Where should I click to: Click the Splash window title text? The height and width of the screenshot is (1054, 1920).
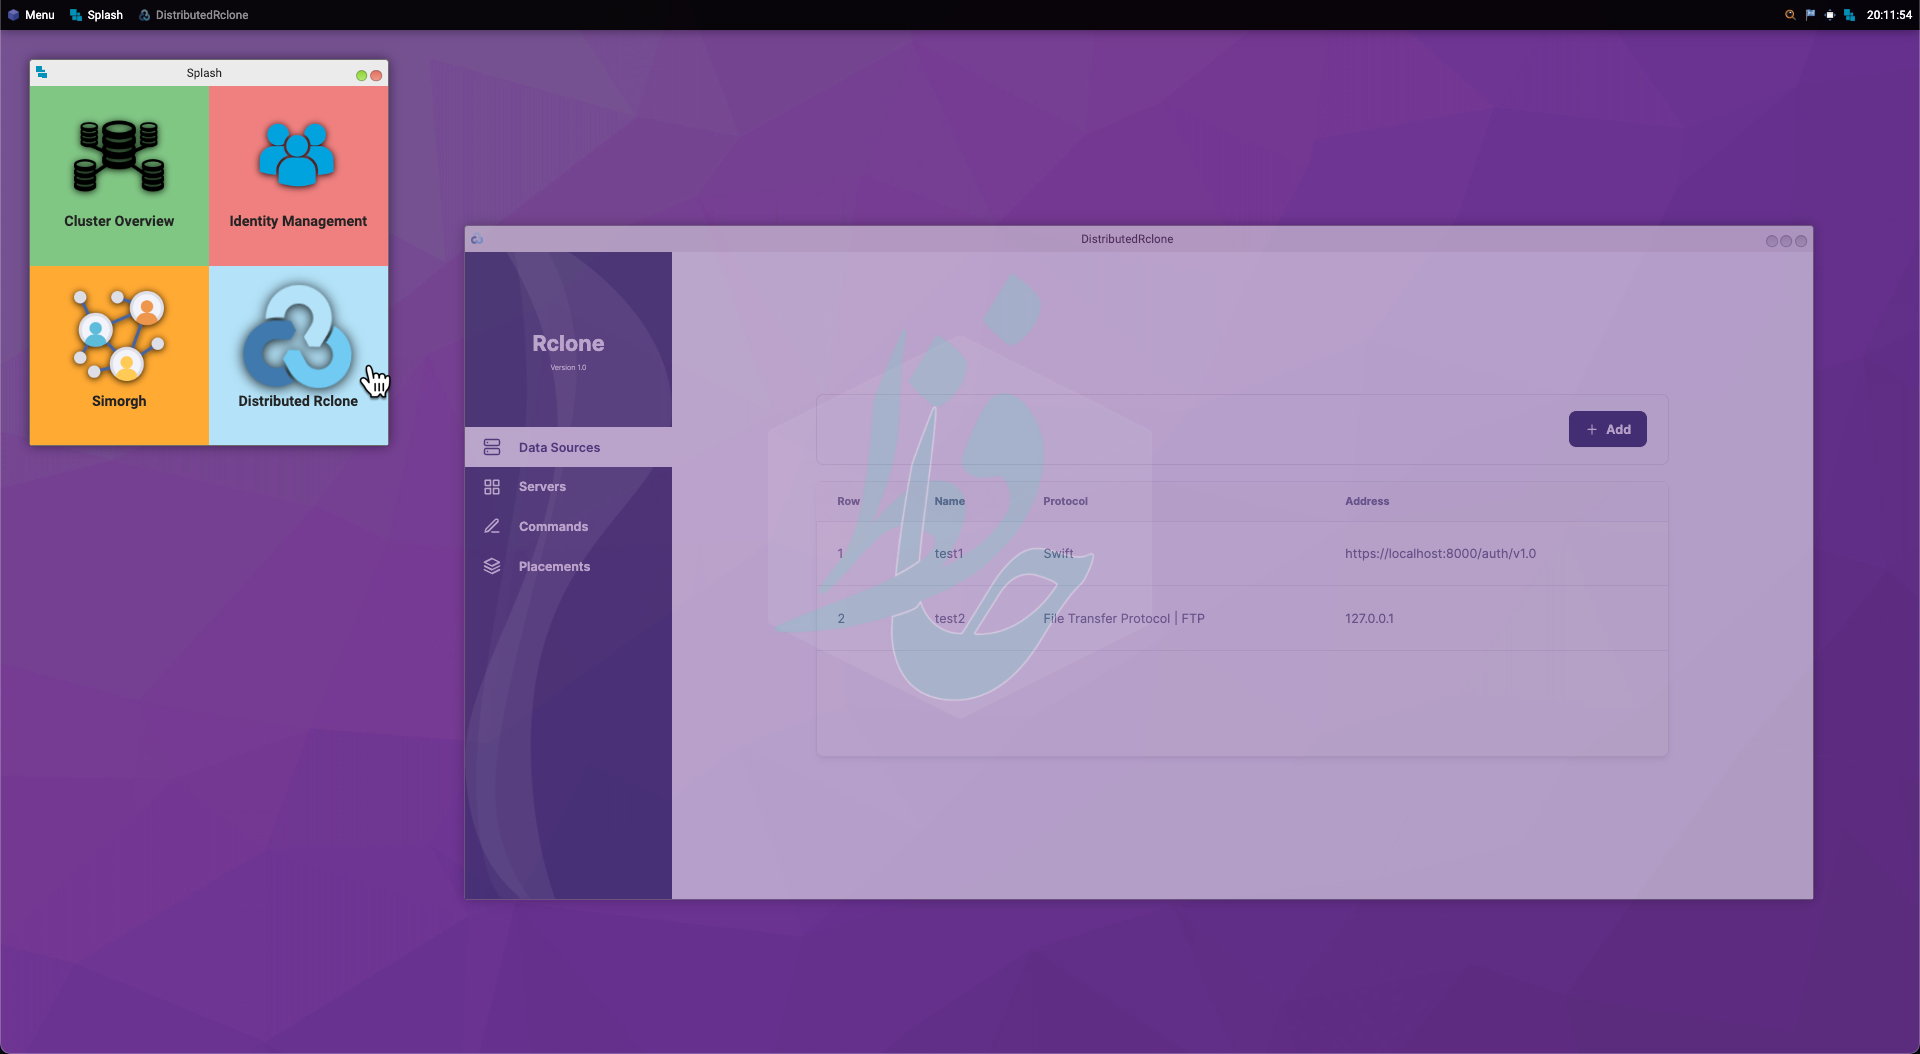(204, 73)
